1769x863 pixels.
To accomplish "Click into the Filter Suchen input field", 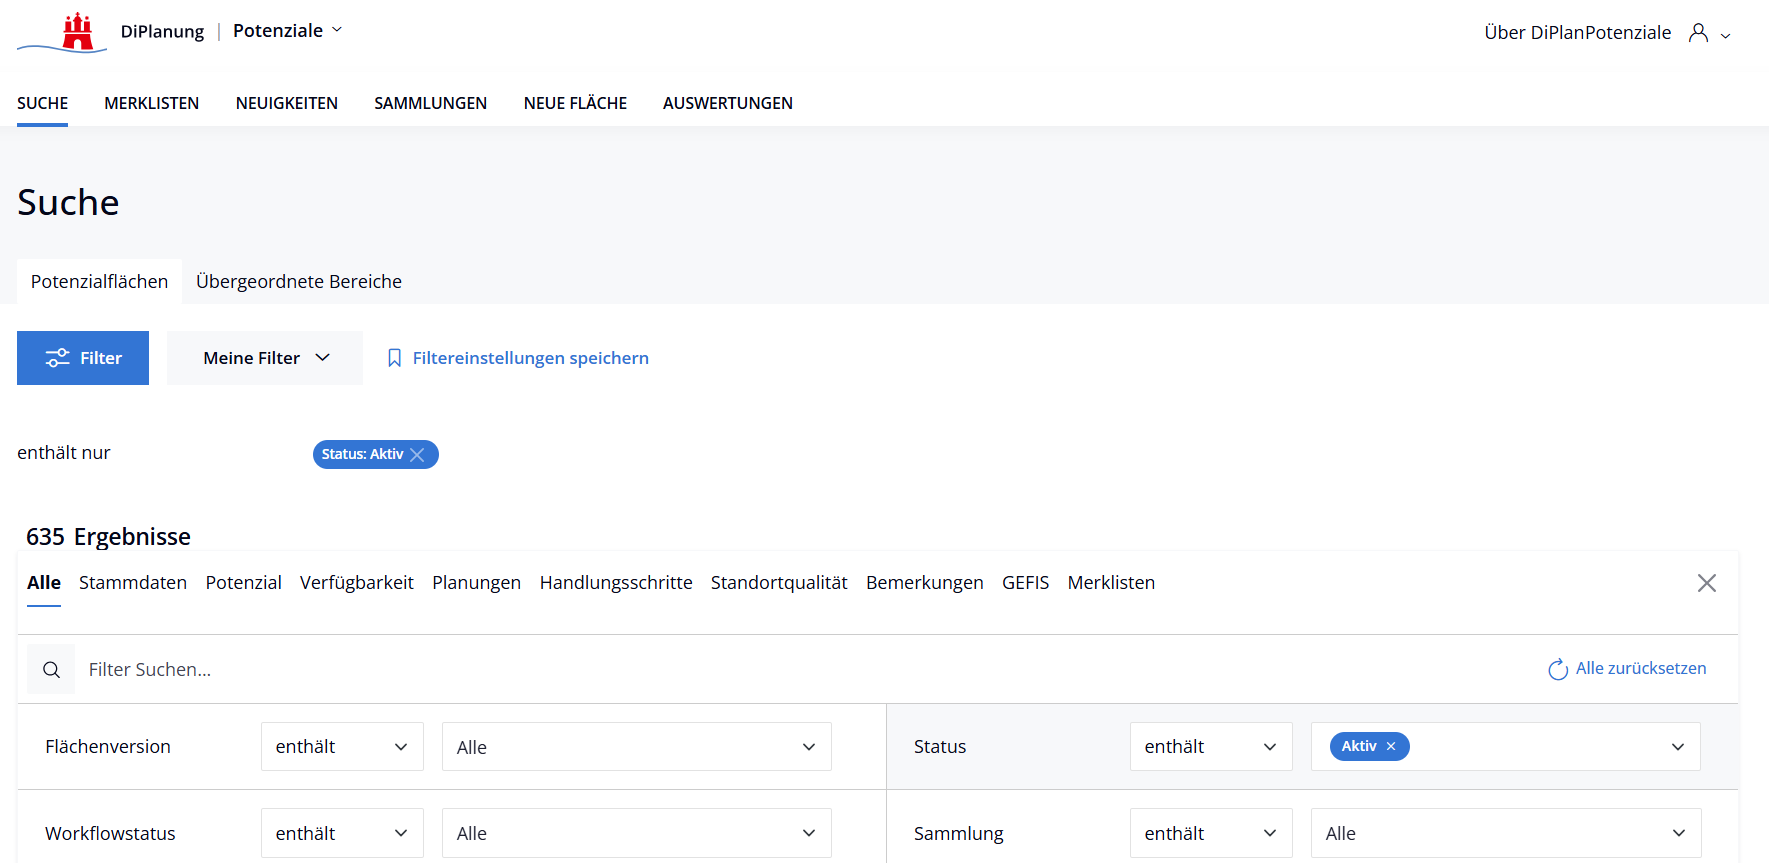I will pos(400,670).
